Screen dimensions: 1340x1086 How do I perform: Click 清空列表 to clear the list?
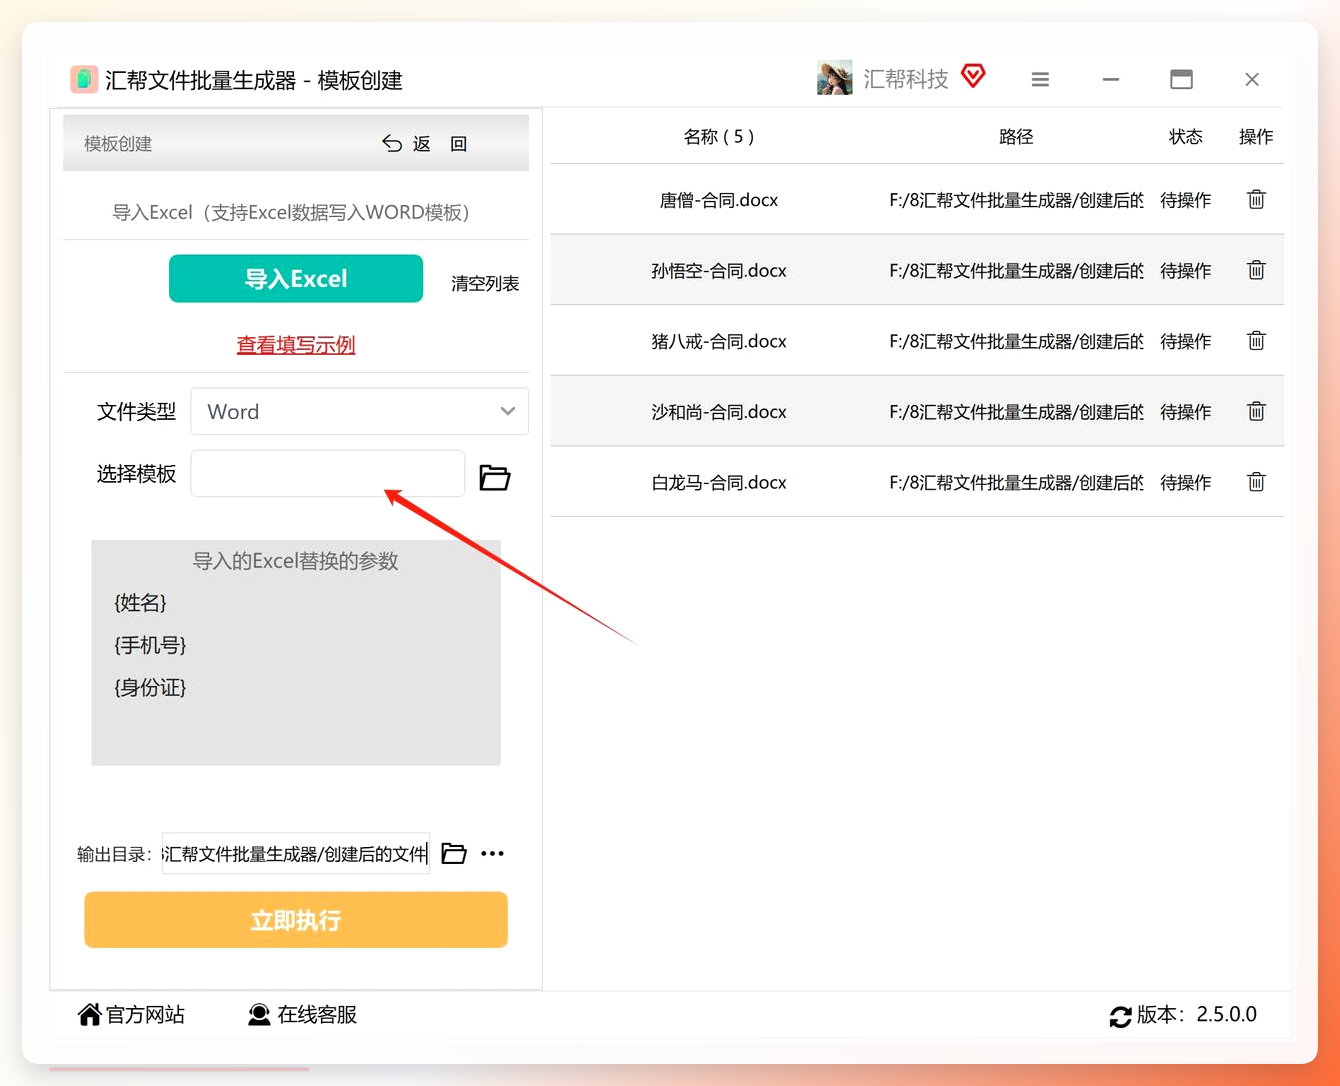click(485, 283)
